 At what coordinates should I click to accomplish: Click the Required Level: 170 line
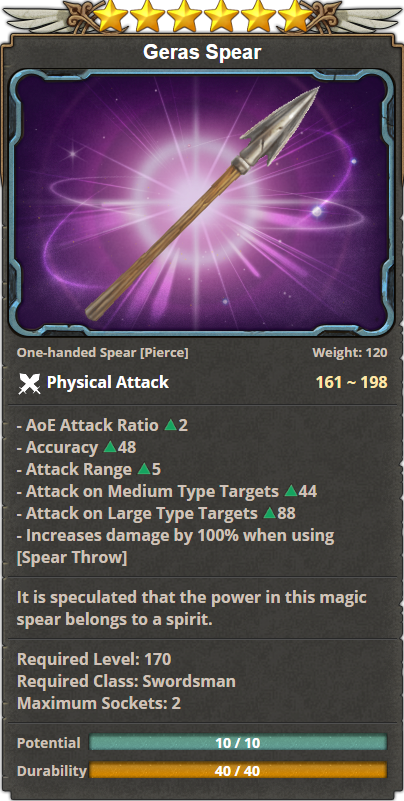pyautogui.click(x=94, y=659)
